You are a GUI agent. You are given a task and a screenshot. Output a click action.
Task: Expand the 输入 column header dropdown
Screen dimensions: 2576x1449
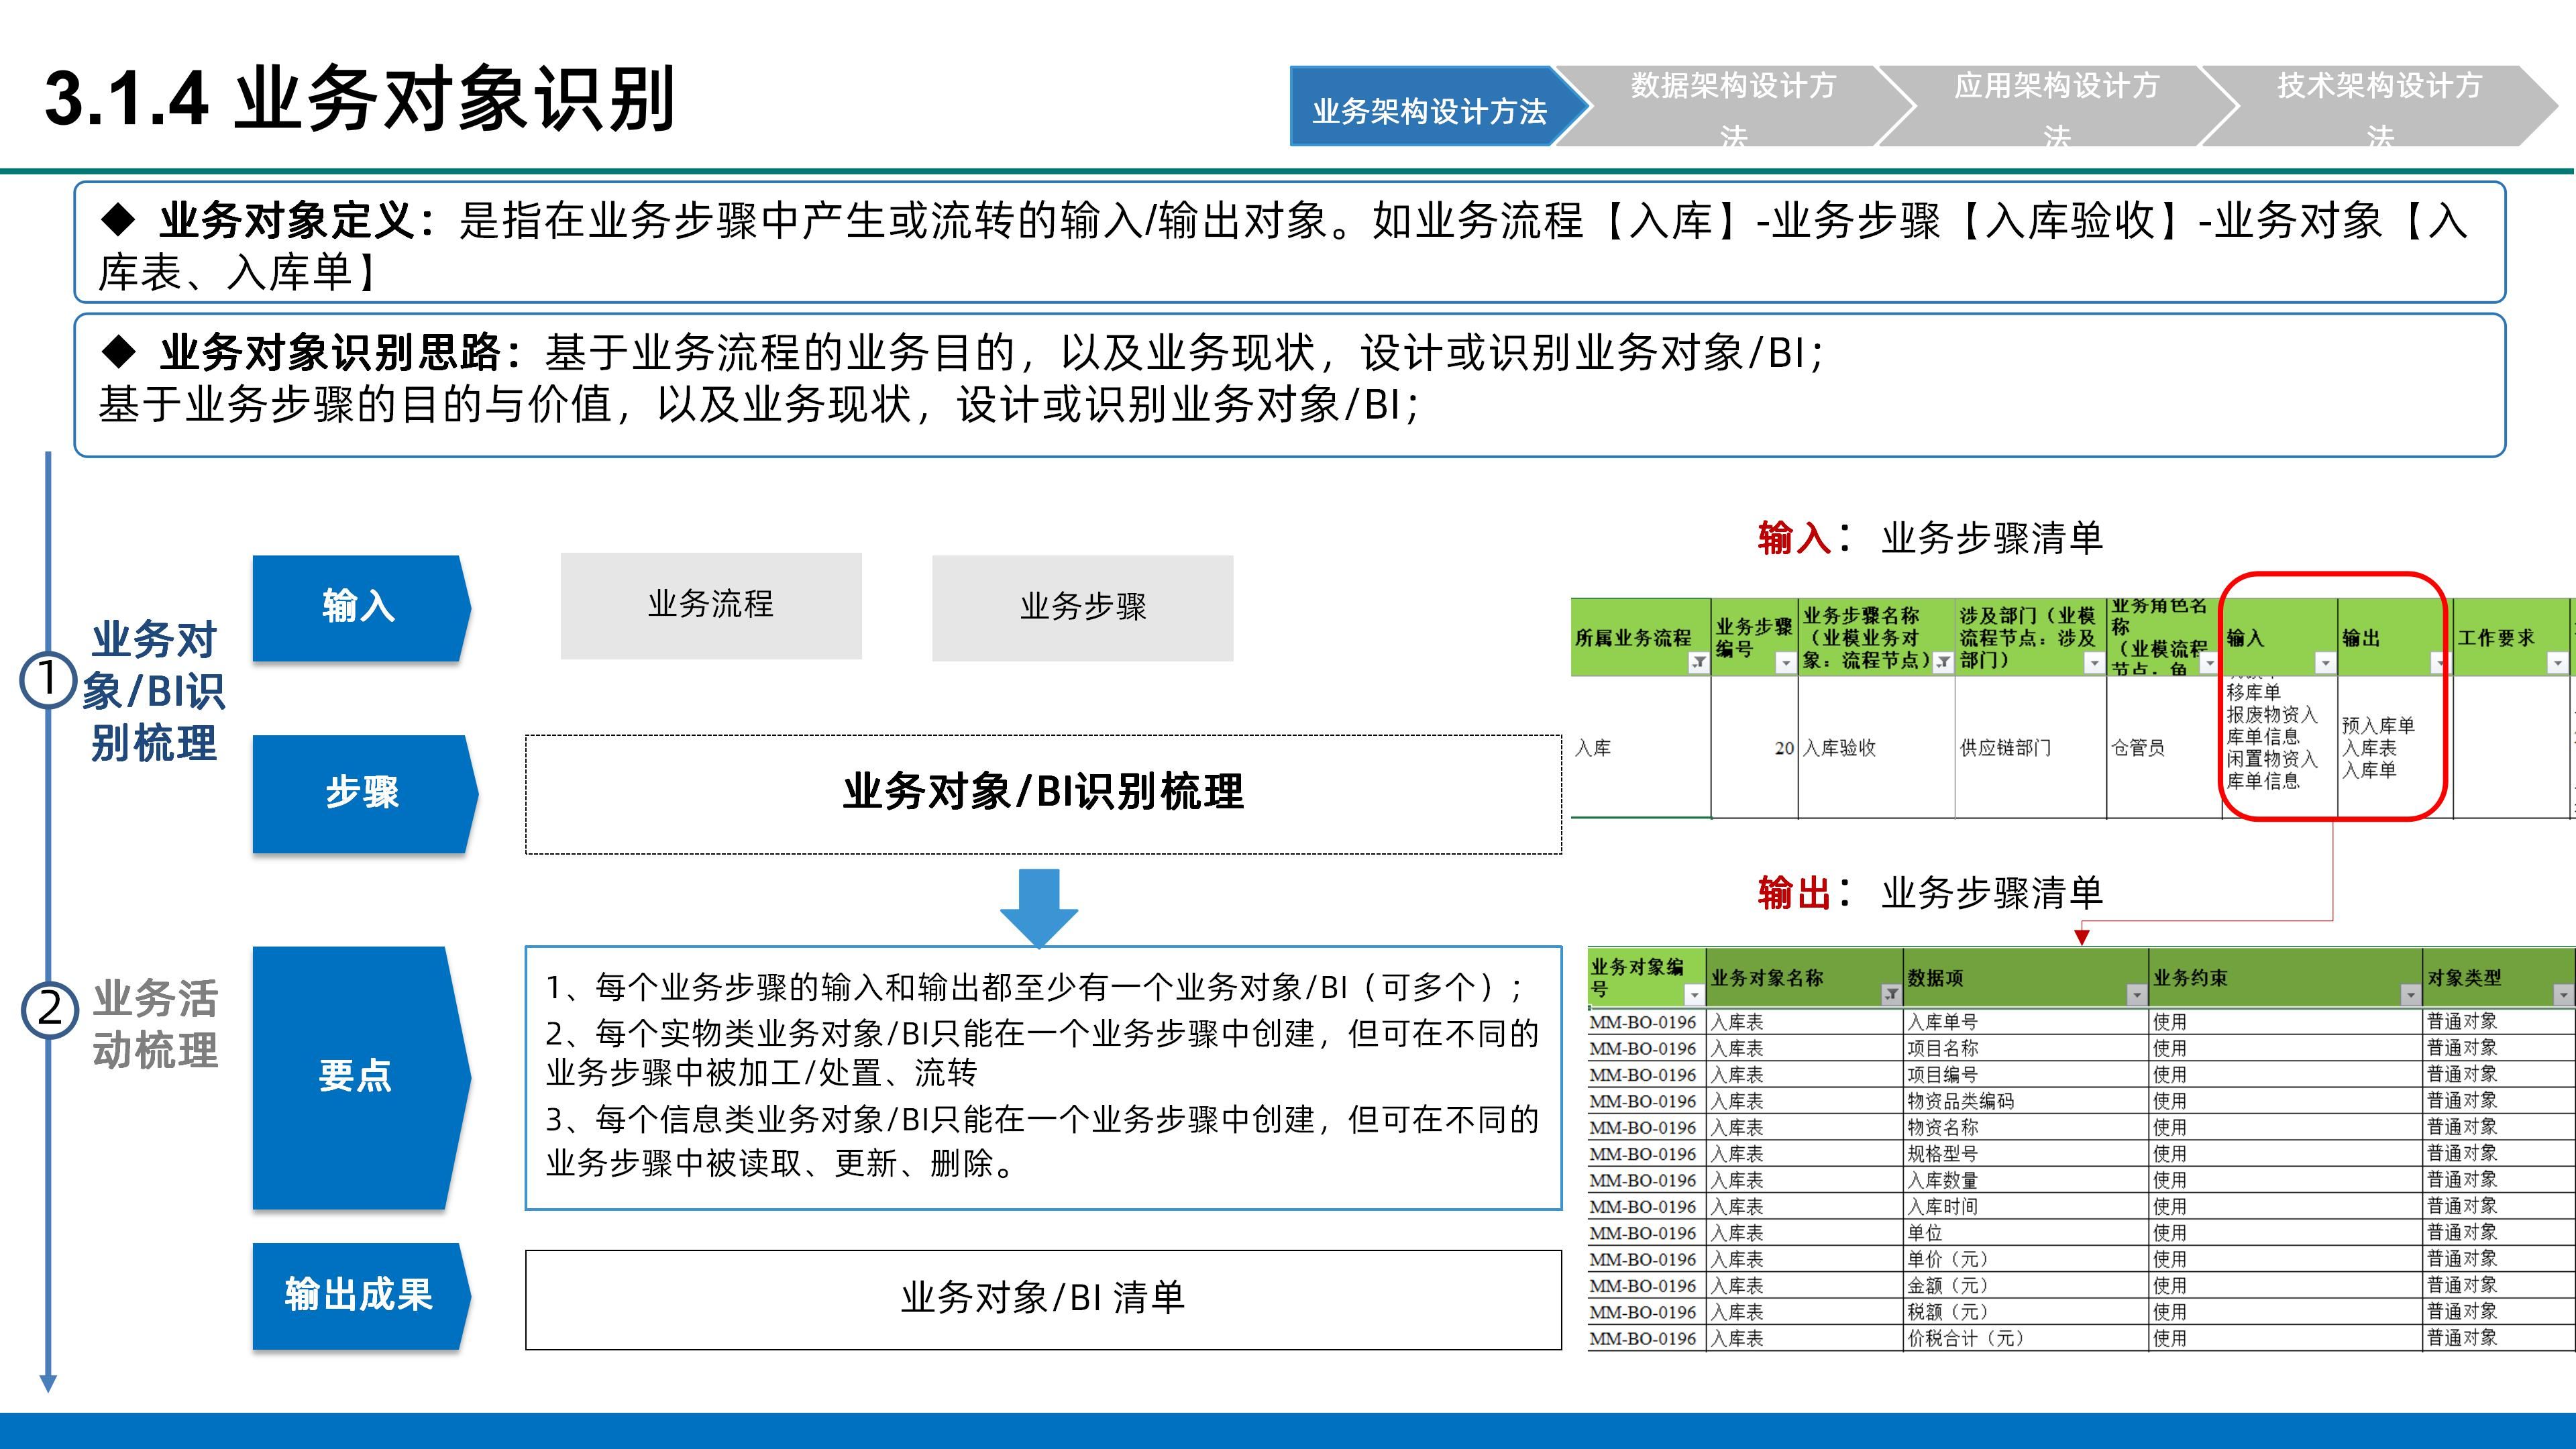click(x=2325, y=663)
